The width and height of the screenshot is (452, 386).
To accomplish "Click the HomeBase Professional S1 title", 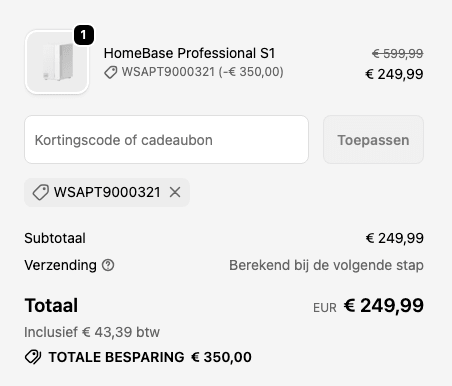I will click(189, 53).
